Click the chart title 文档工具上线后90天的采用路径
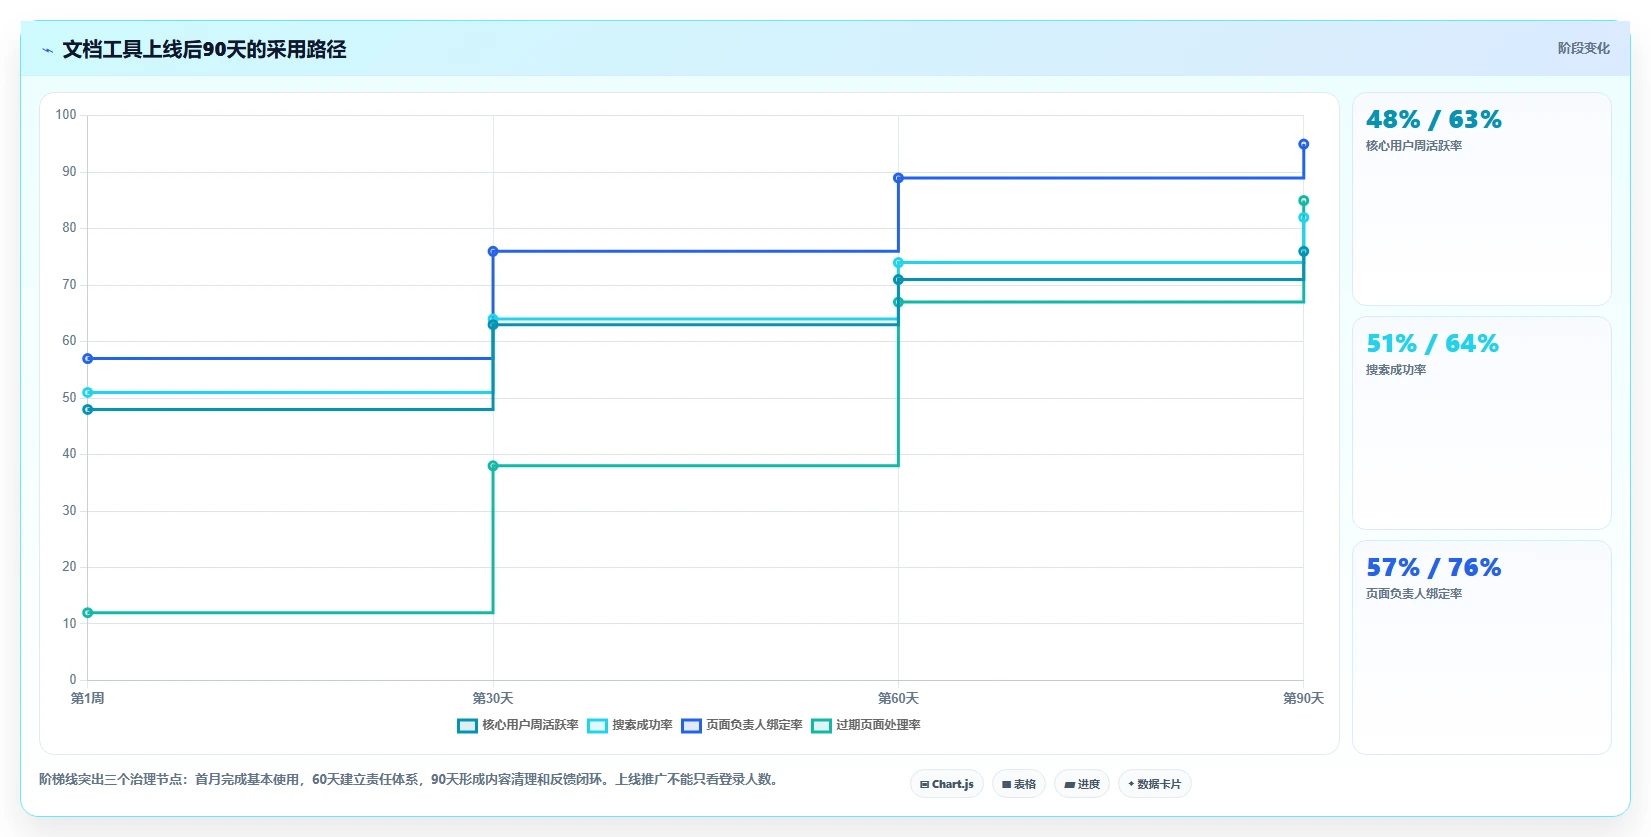This screenshot has height=837, width=1651. (204, 49)
